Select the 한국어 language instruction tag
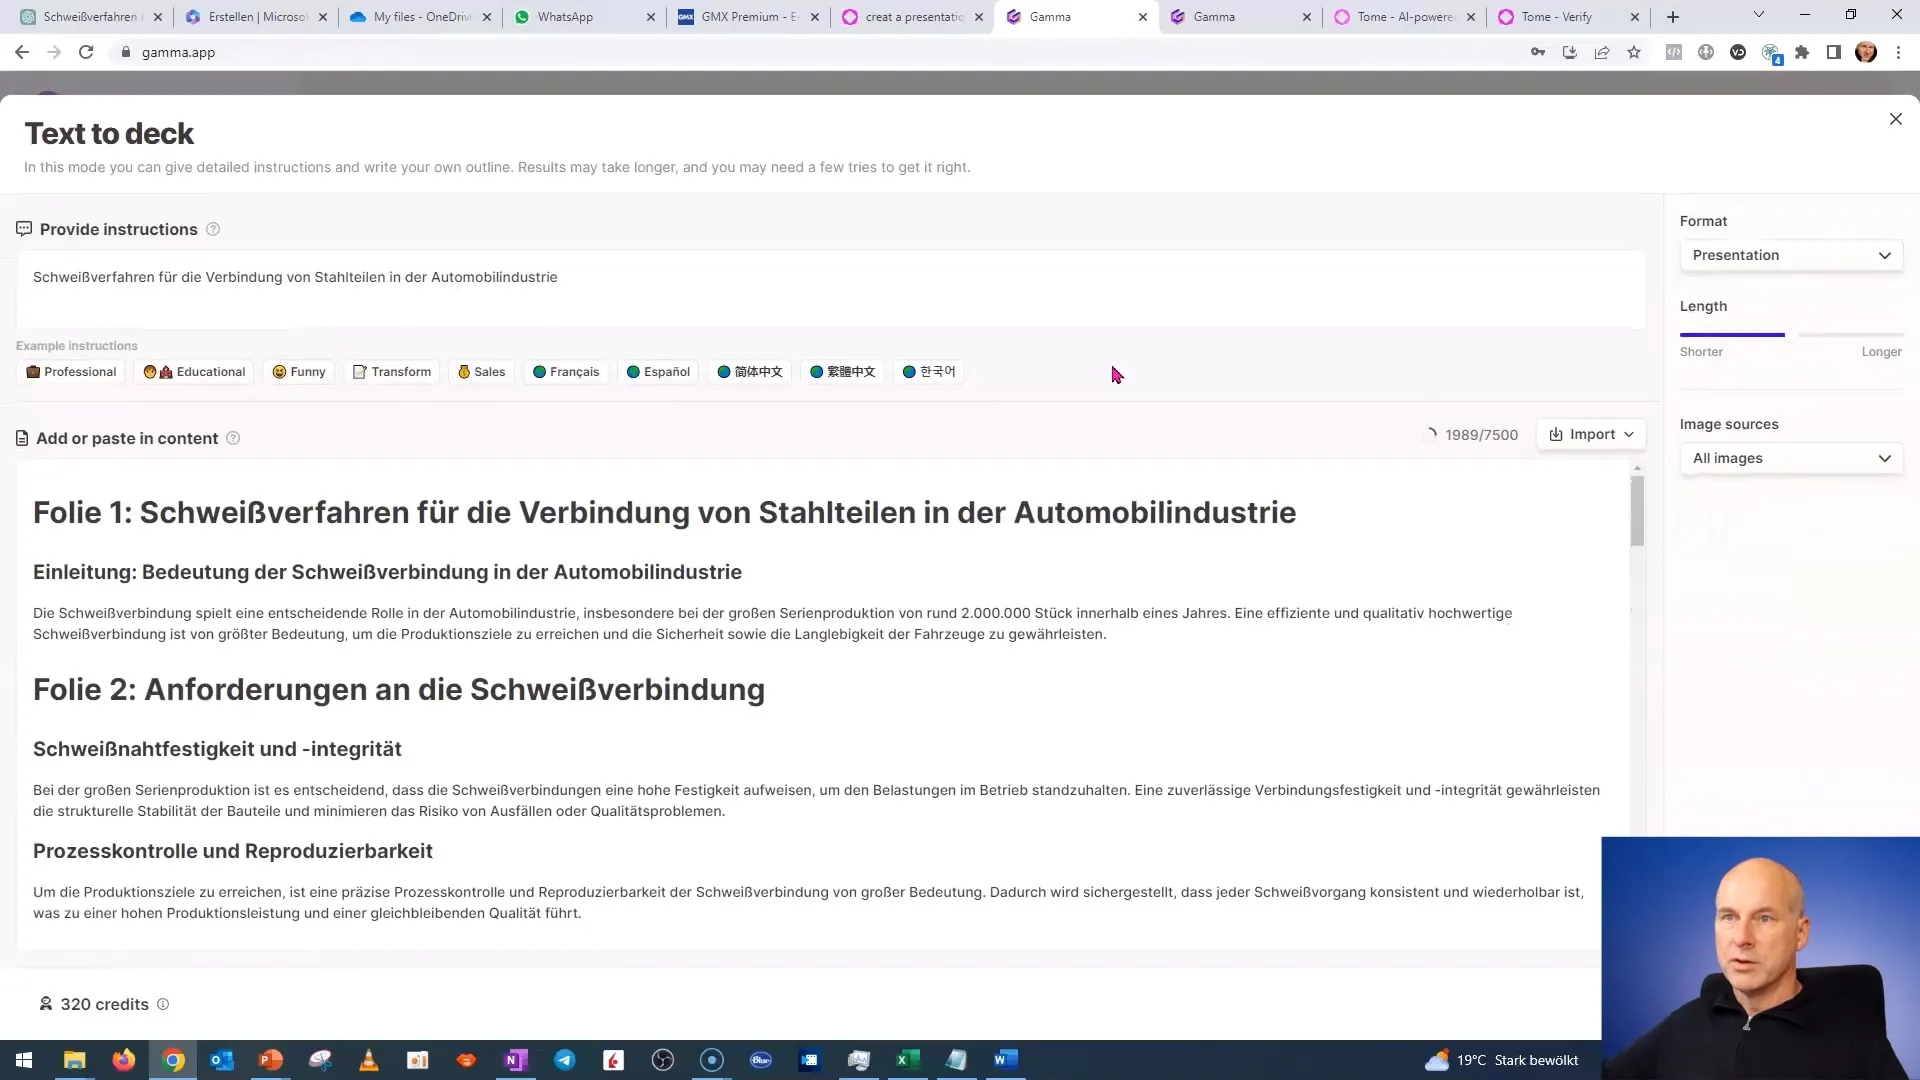 coord(930,371)
